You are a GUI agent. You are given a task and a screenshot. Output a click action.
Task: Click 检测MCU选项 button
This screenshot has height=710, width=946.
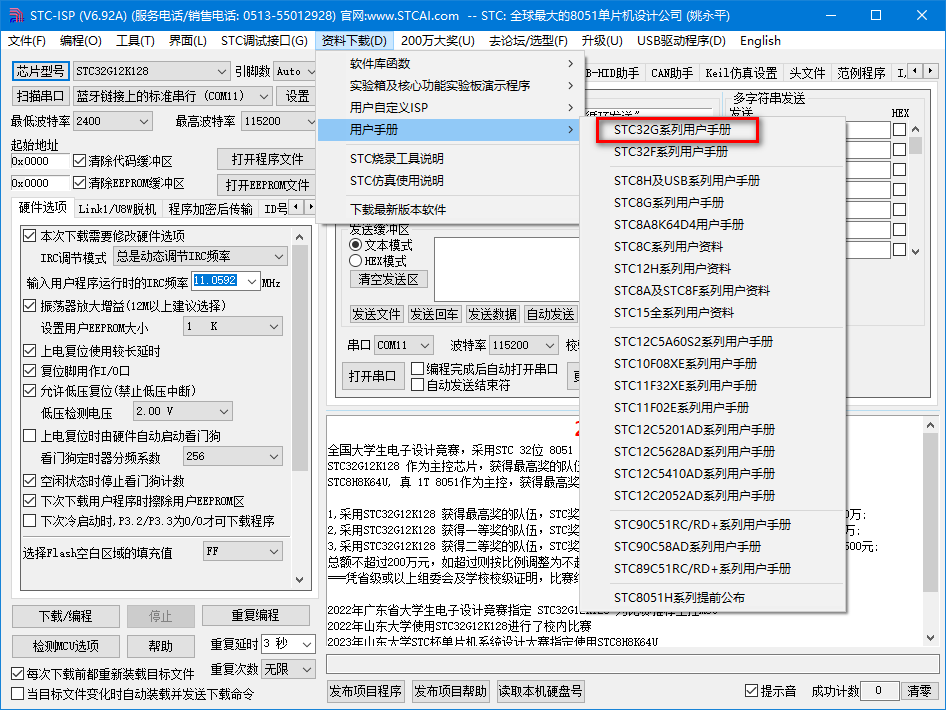pyautogui.click(x=66, y=646)
